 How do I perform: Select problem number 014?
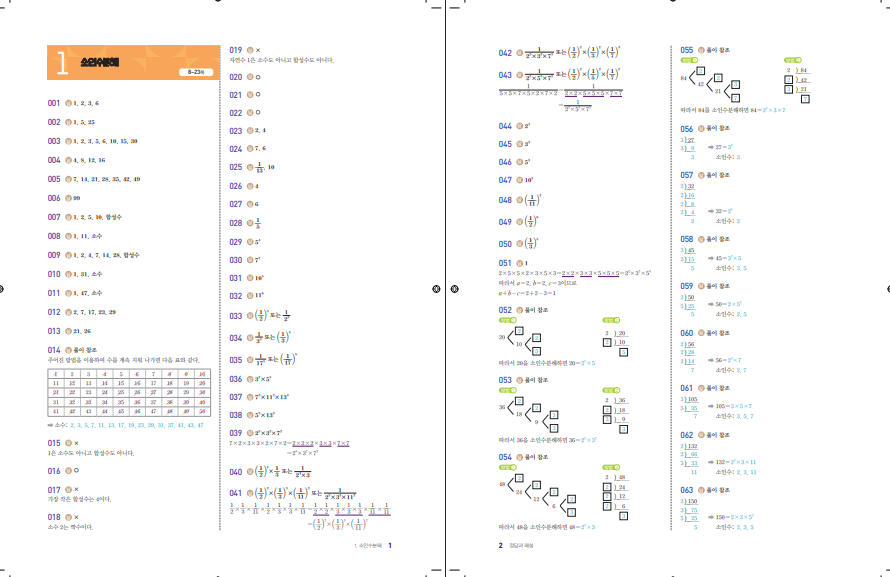(x=54, y=350)
